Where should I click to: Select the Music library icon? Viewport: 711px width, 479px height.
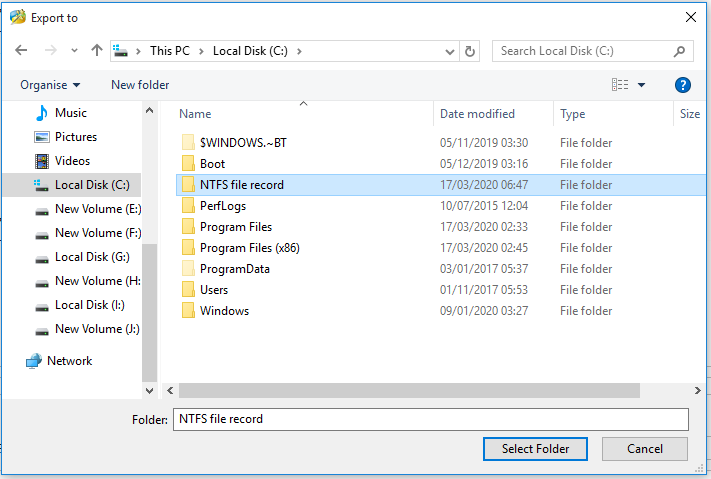(x=42, y=113)
